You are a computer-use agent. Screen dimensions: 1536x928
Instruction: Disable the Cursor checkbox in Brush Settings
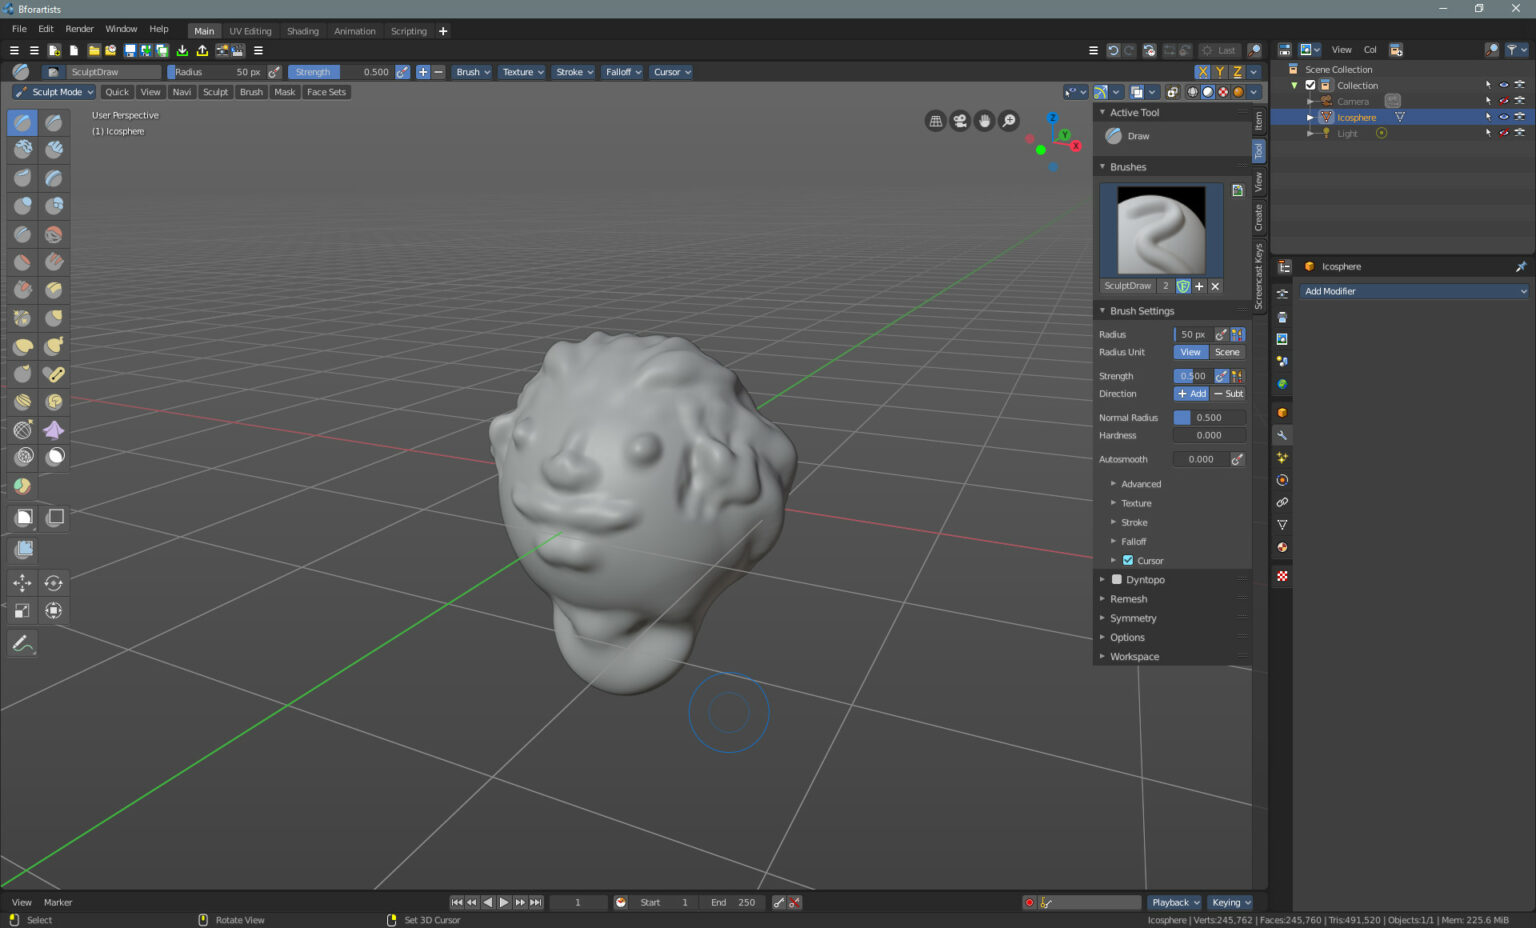tap(1128, 561)
